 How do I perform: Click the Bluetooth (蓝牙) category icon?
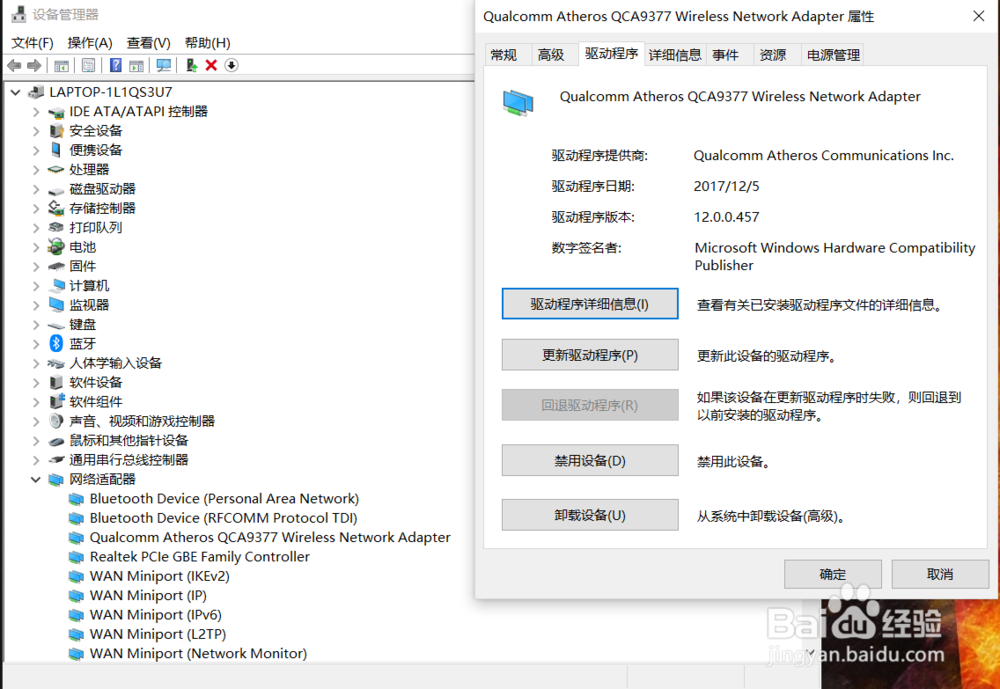pos(56,343)
